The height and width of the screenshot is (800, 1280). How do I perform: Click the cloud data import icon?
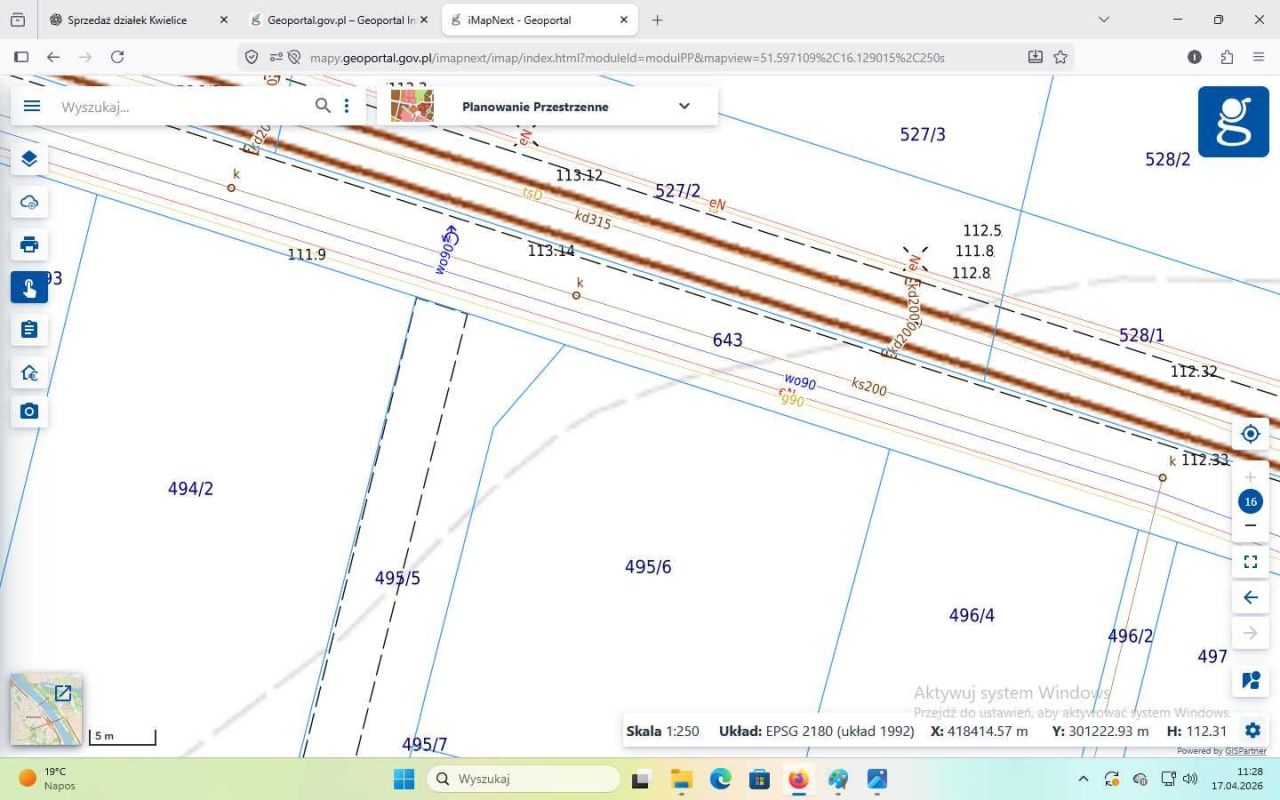29,202
